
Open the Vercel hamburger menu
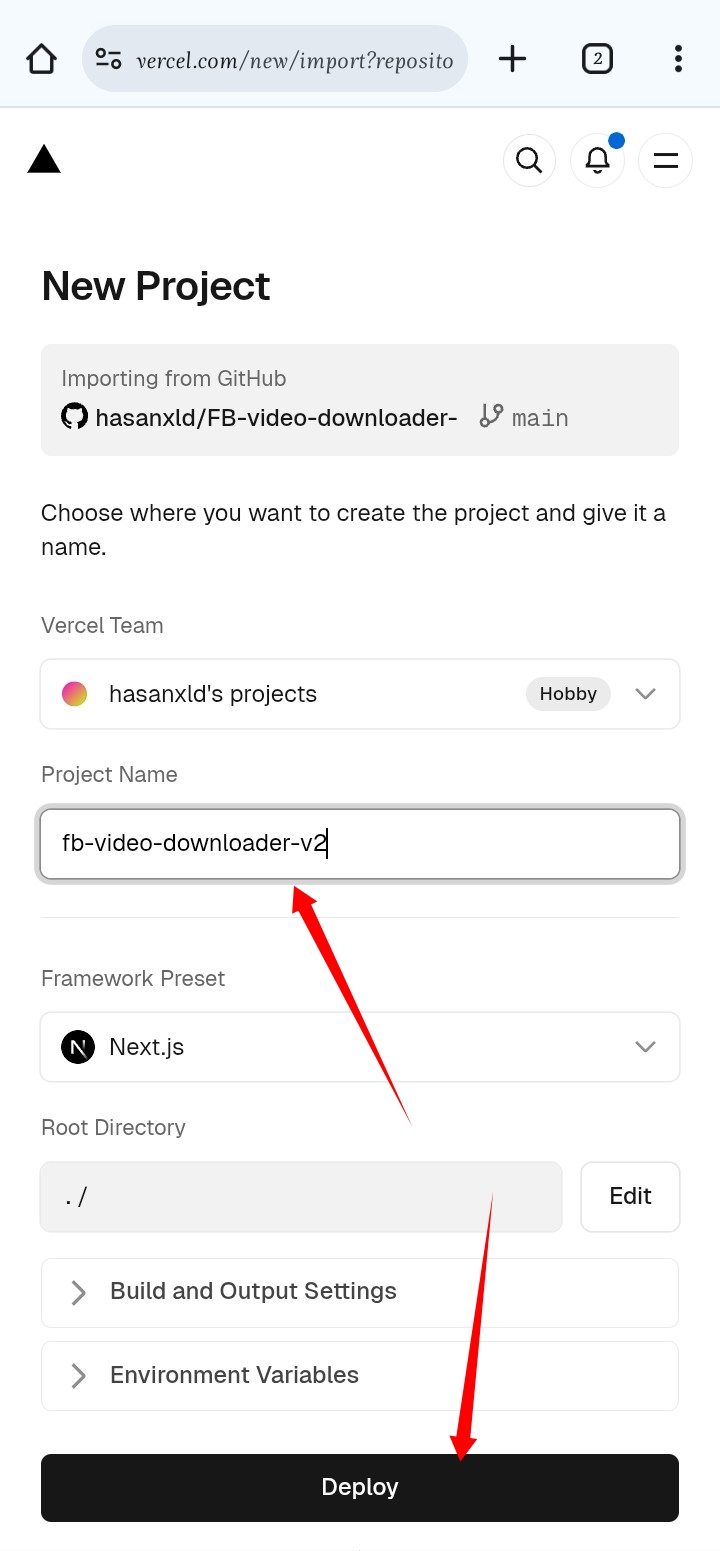coord(665,160)
